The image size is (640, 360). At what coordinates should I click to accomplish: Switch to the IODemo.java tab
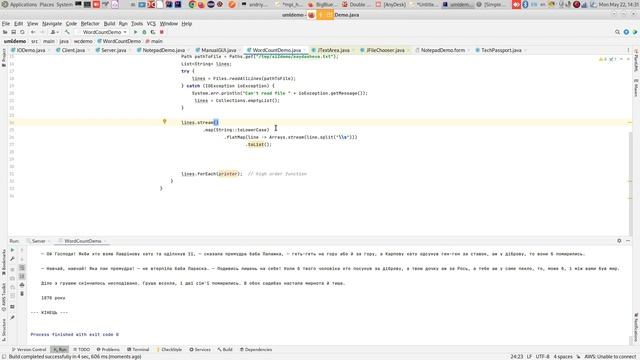[x=31, y=50]
